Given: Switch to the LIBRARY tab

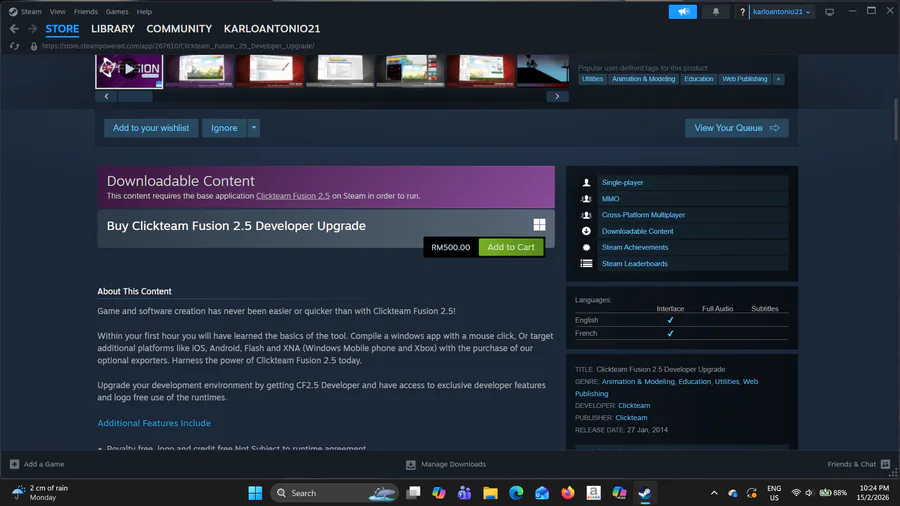Looking at the screenshot, I should pyautogui.click(x=112, y=29).
